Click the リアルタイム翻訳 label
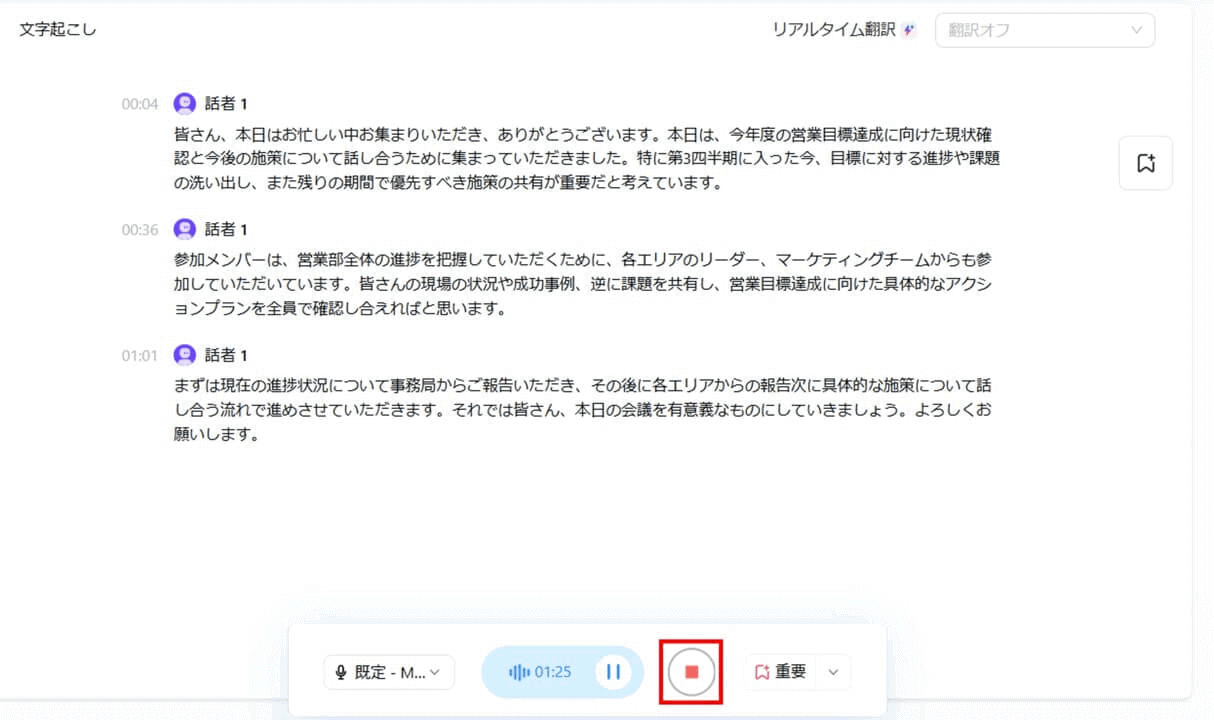Viewport: 1214px width, 720px height. pyautogui.click(x=834, y=30)
